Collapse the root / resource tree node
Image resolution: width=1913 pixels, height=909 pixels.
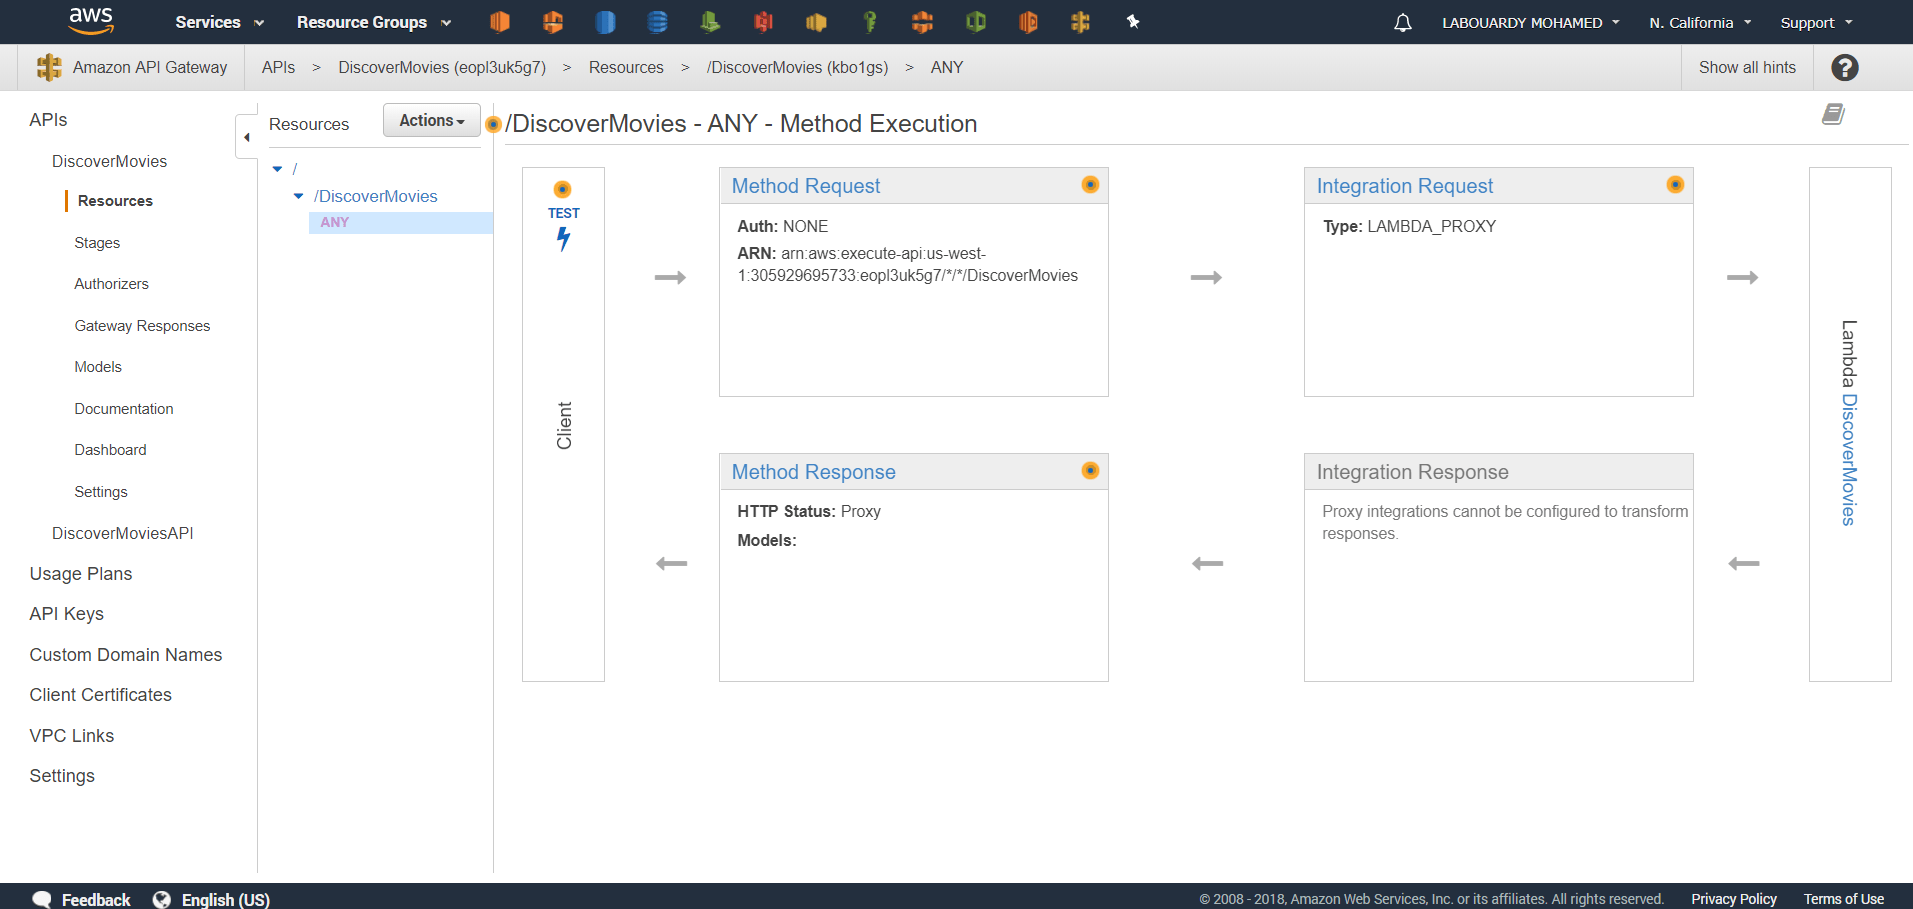pyautogui.click(x=278, y=169)
